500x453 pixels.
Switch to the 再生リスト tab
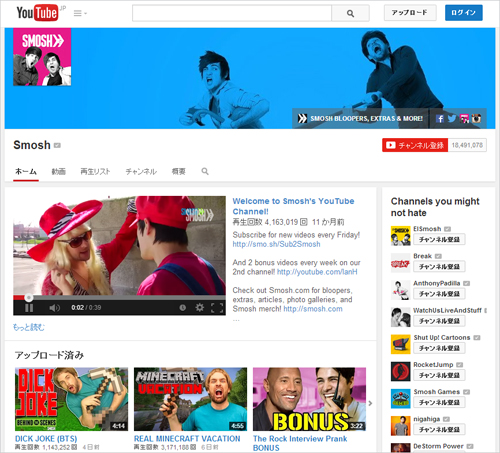click(95, 171)
